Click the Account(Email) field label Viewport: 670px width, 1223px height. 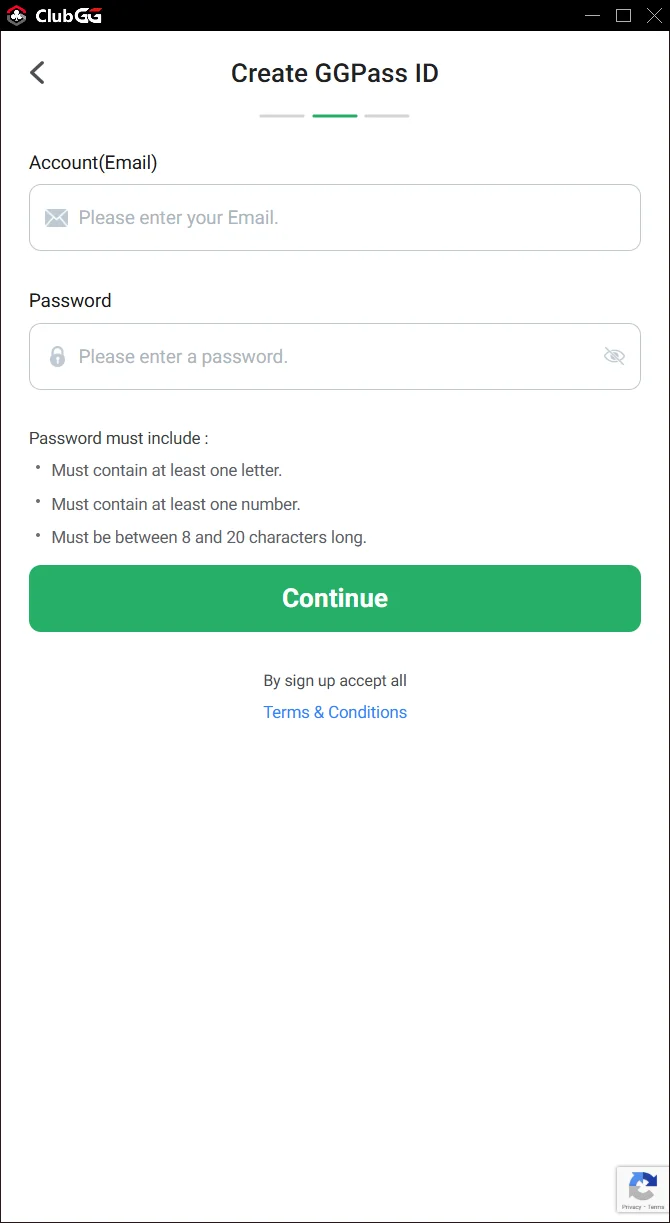click(93, 162)
